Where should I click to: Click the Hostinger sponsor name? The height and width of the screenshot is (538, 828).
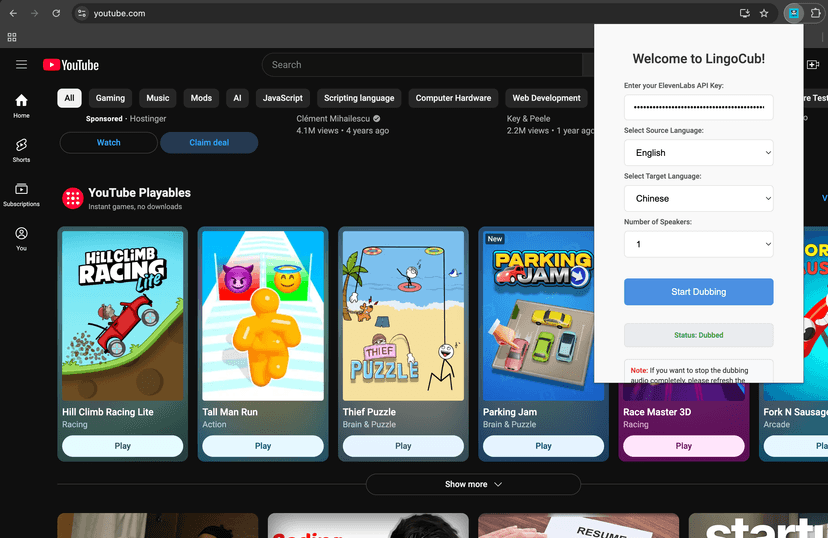tap(148, 118)
